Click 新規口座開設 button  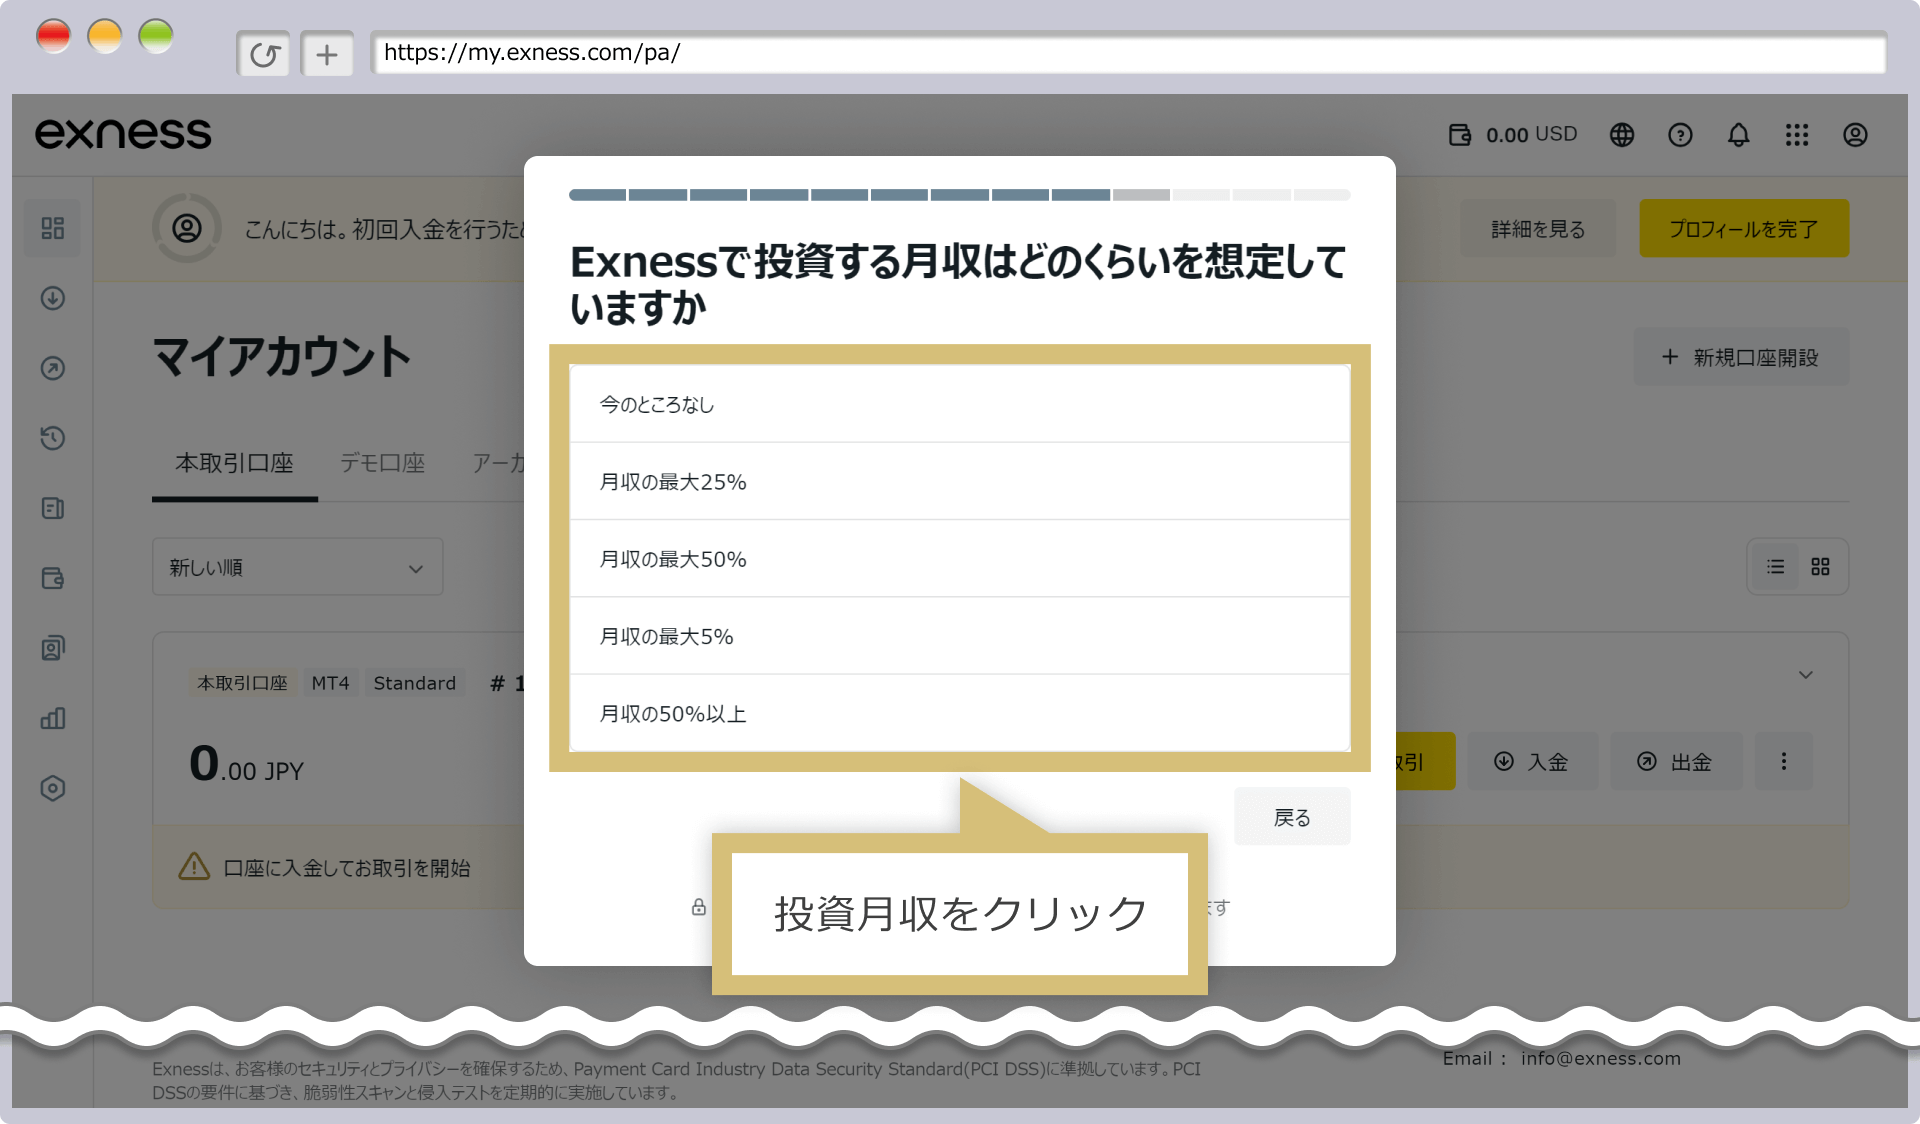[1741, 357]
